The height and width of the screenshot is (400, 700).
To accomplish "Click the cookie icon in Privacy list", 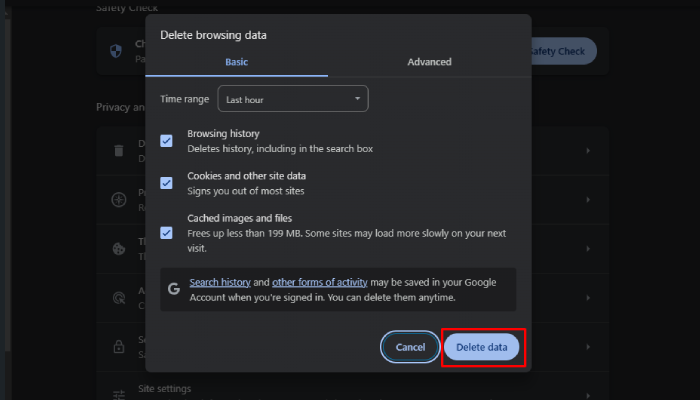I will [119, 249].
